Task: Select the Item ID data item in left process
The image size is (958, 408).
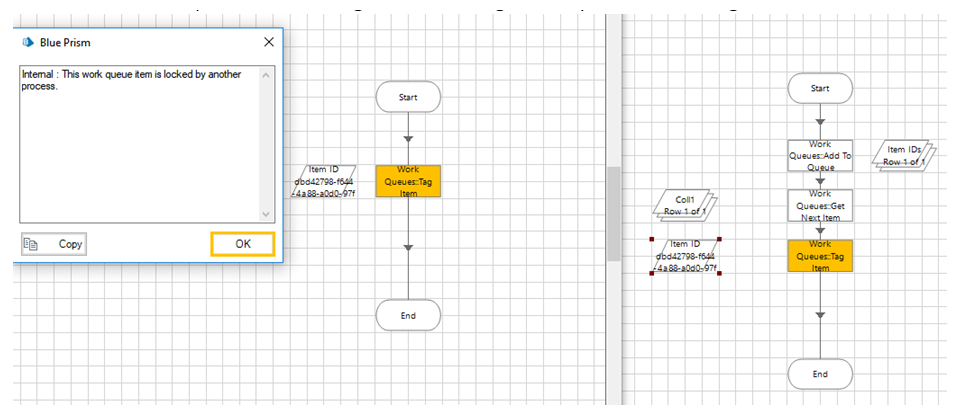Action: tap(324, 181)
